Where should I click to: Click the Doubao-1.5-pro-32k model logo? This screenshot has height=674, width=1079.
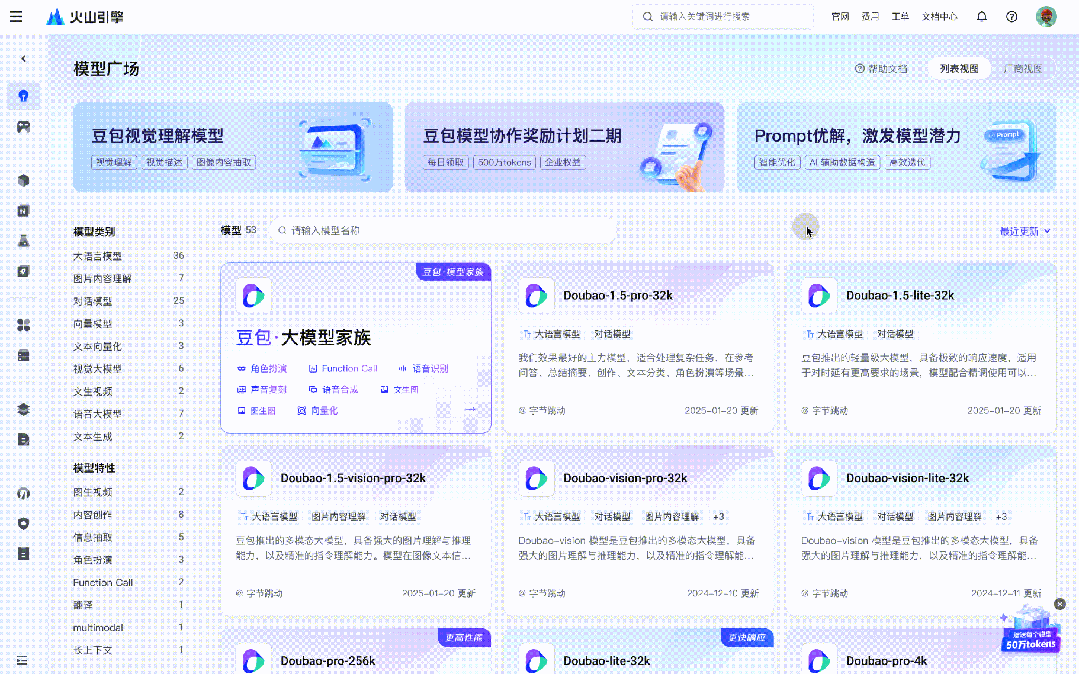(x=536, y=295)
